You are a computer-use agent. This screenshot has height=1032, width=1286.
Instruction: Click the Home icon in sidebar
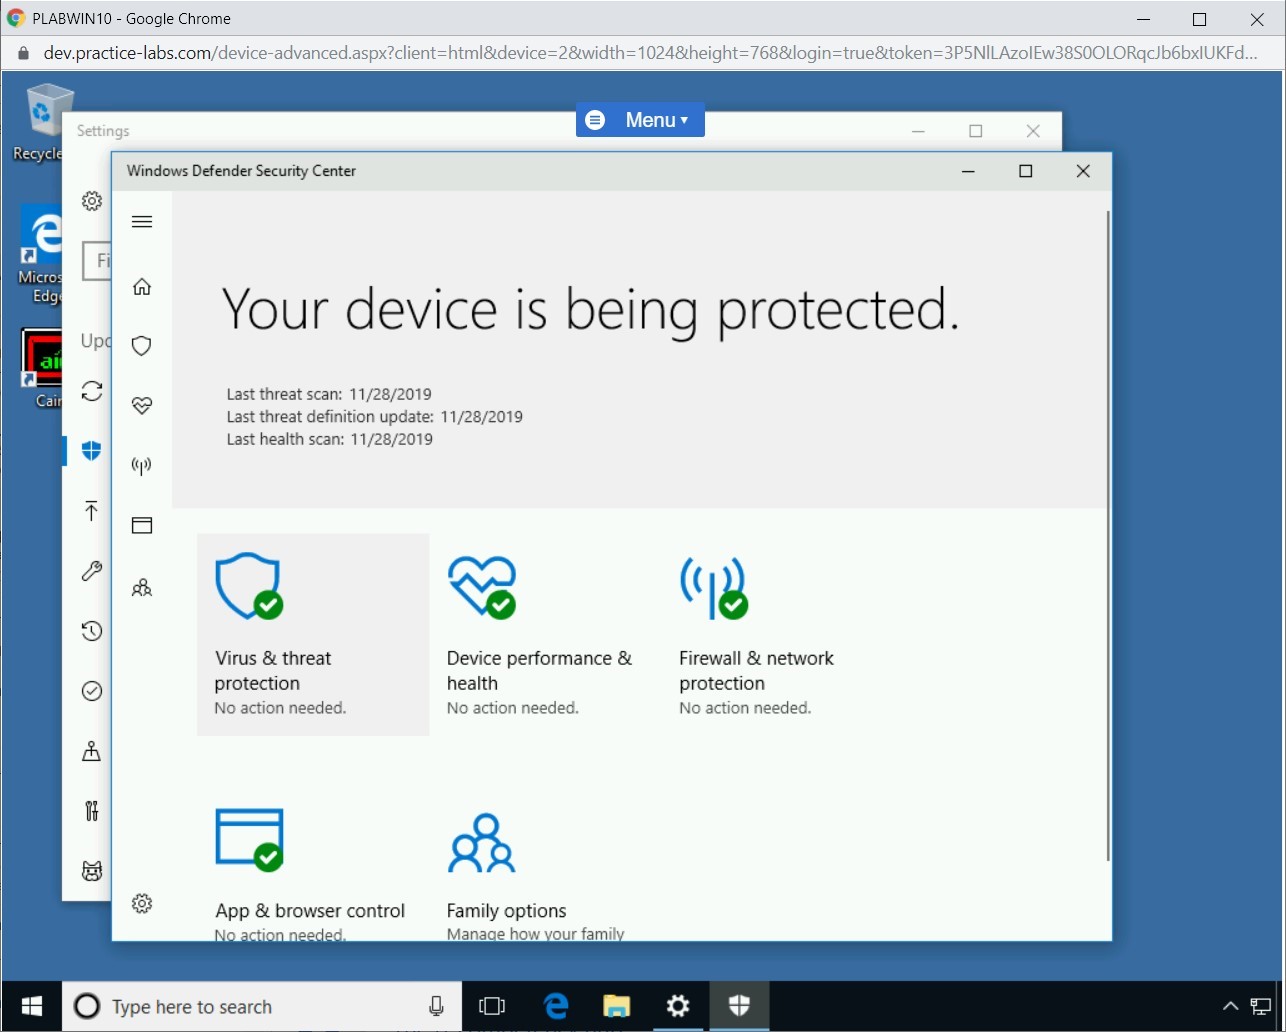142,288
